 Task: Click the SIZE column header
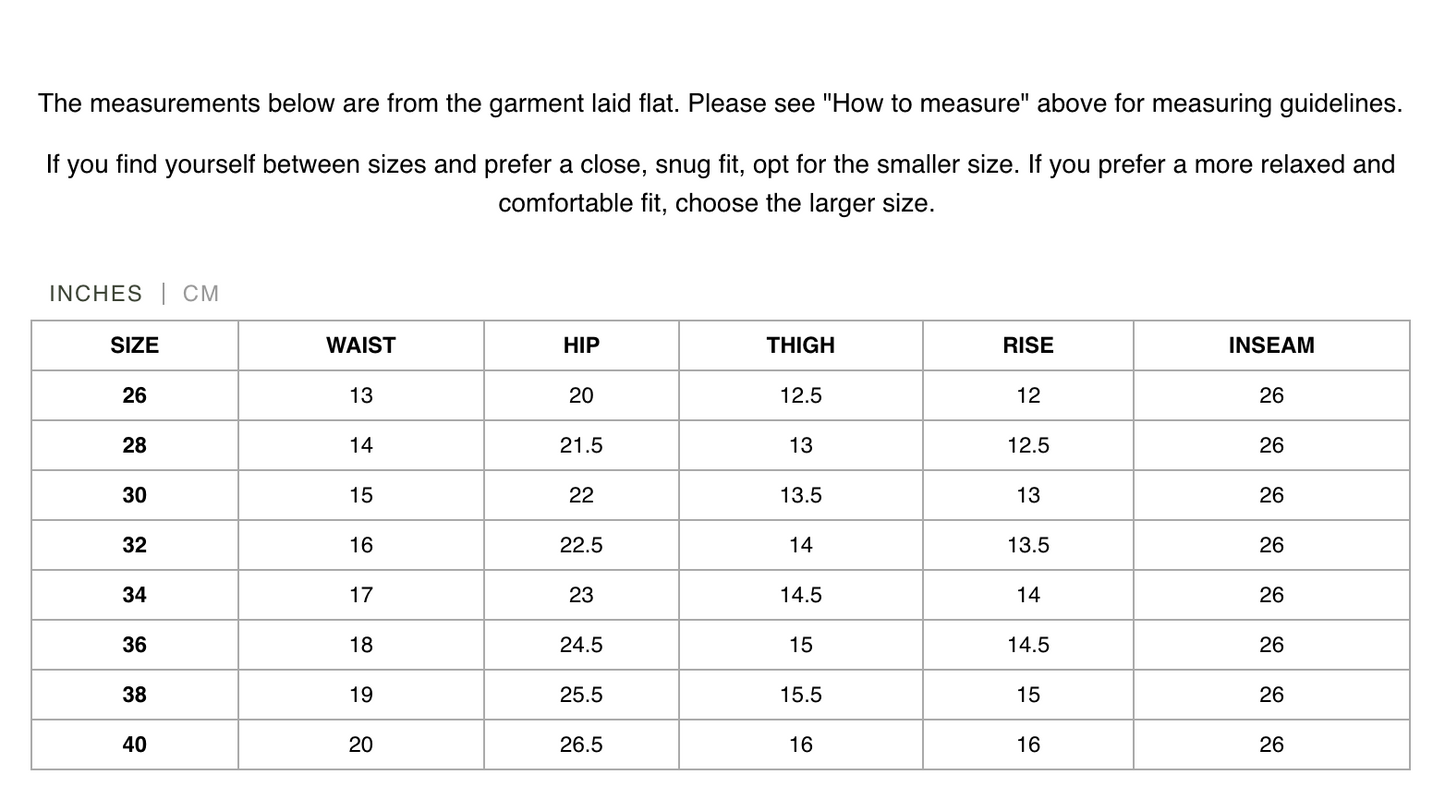coord(134,346)
